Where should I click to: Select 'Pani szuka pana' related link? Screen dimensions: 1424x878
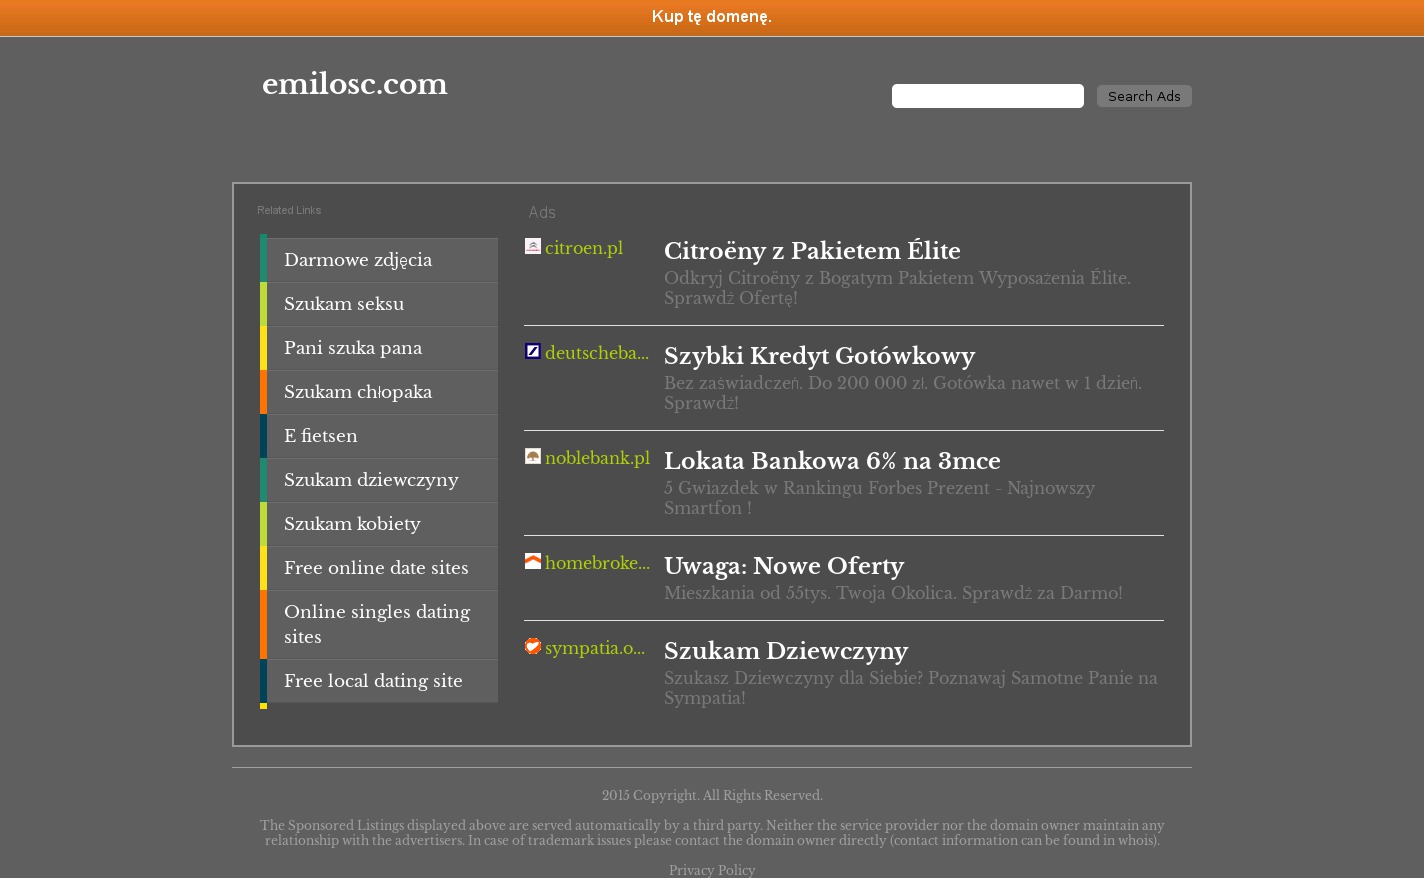pos(353,348)
